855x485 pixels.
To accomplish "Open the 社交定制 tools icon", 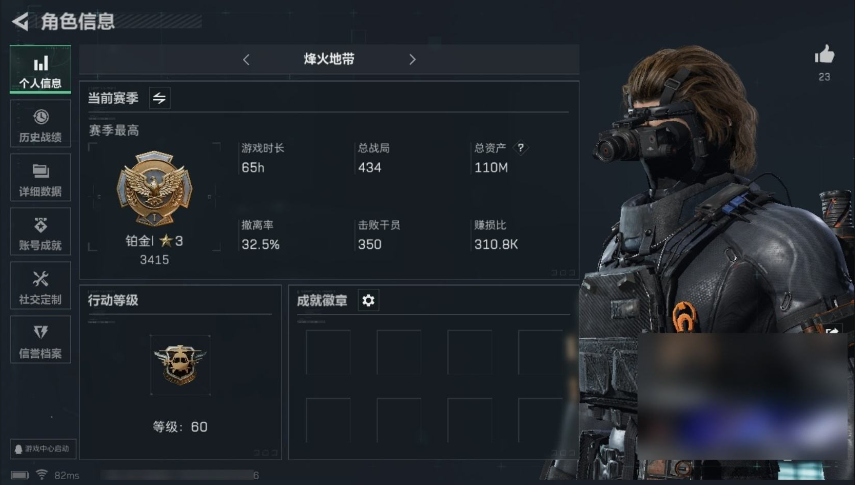I will pyautogui.click(x=40, y=286).
